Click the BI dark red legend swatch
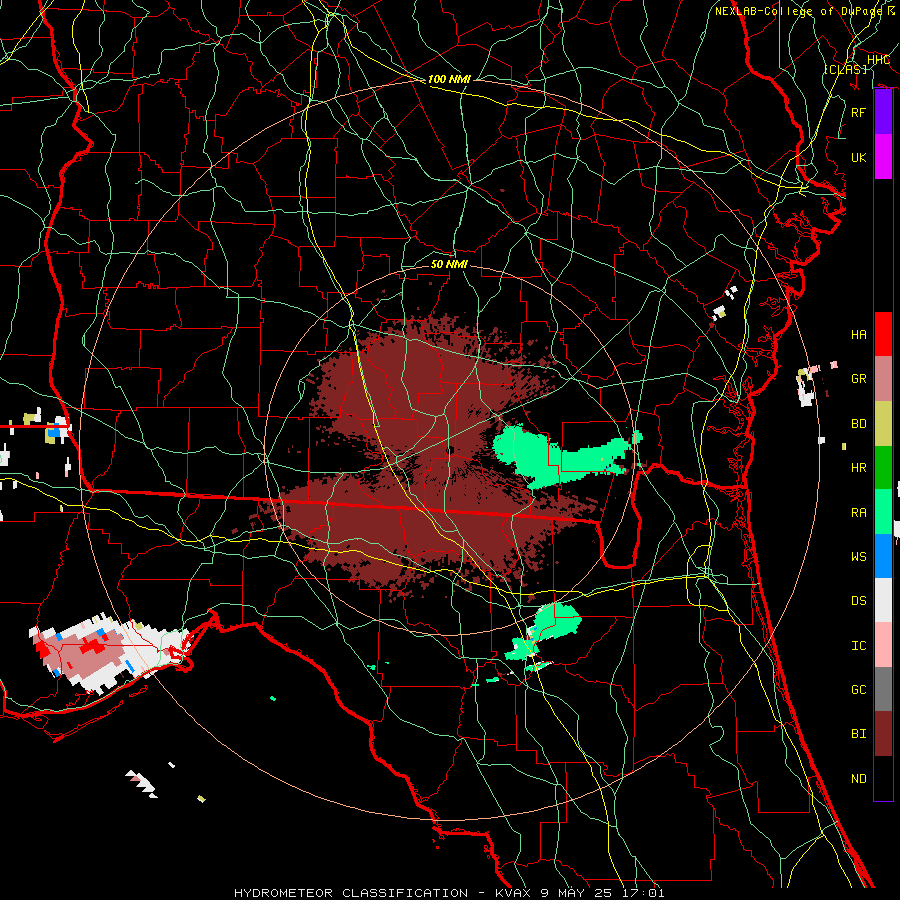This screenshot has height=900, width=900. 883,734
